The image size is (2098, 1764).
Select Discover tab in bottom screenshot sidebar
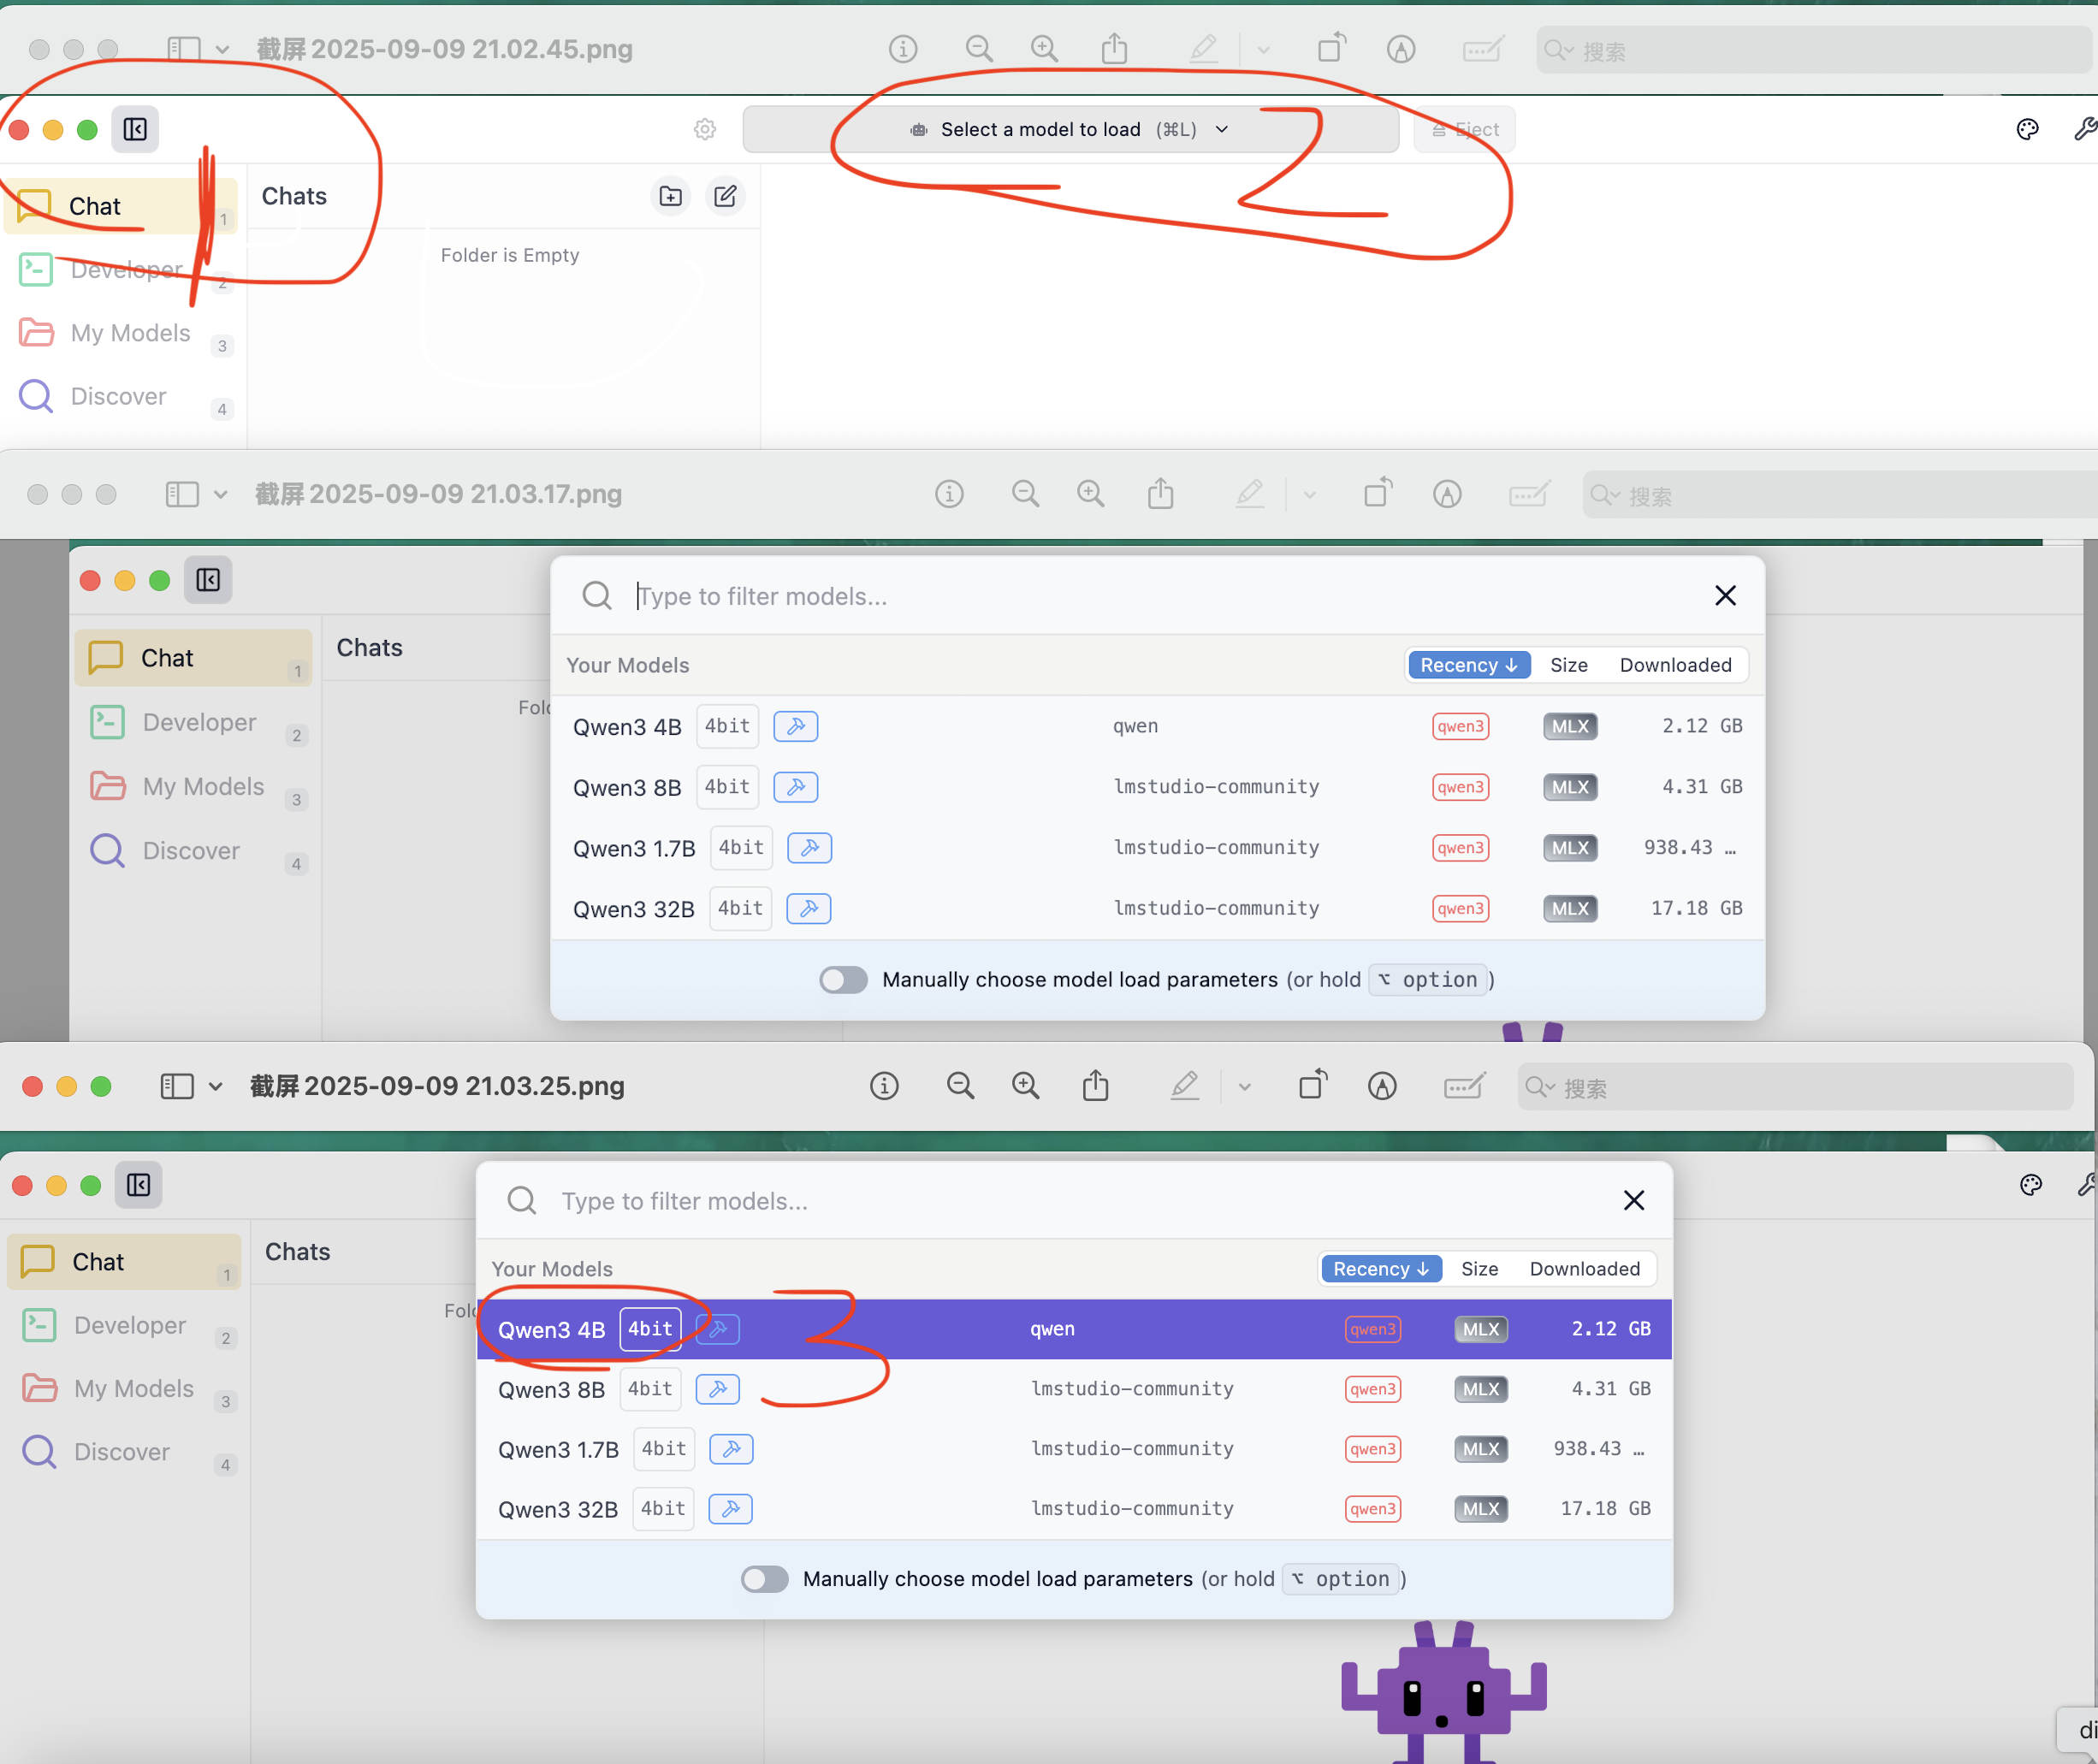point(124,1452)
